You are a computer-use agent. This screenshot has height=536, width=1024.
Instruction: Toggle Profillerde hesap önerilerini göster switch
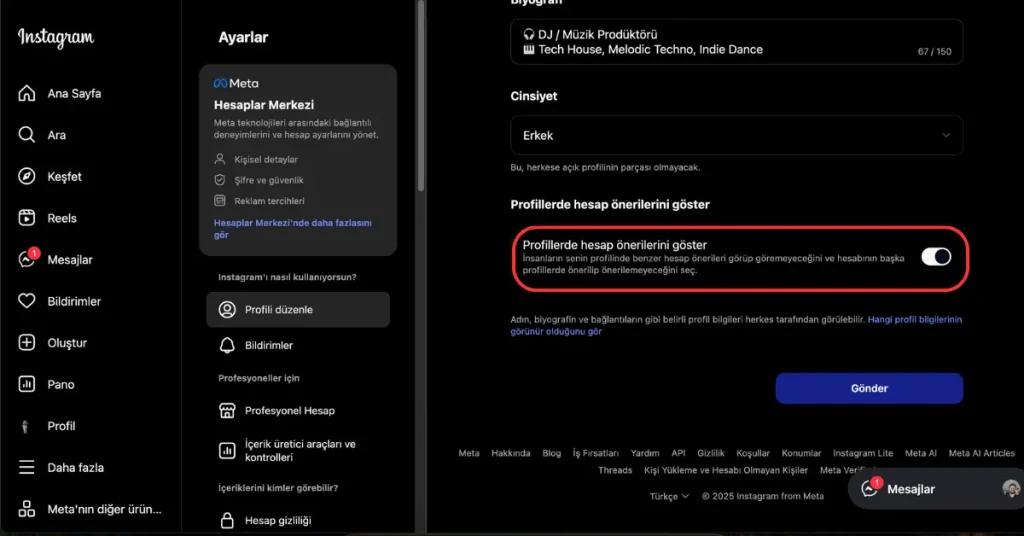tap(936, 257)
